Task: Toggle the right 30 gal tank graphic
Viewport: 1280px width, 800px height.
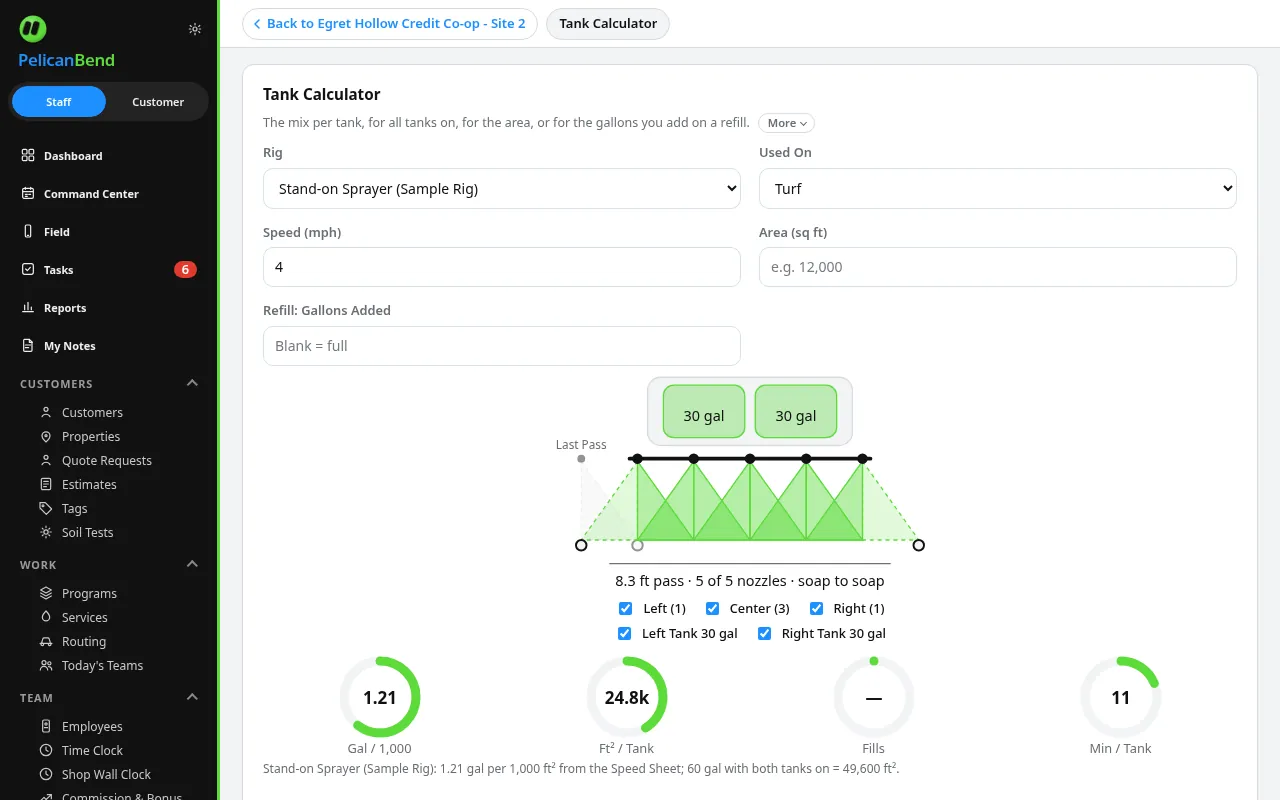Action: (x=796, y=411)
